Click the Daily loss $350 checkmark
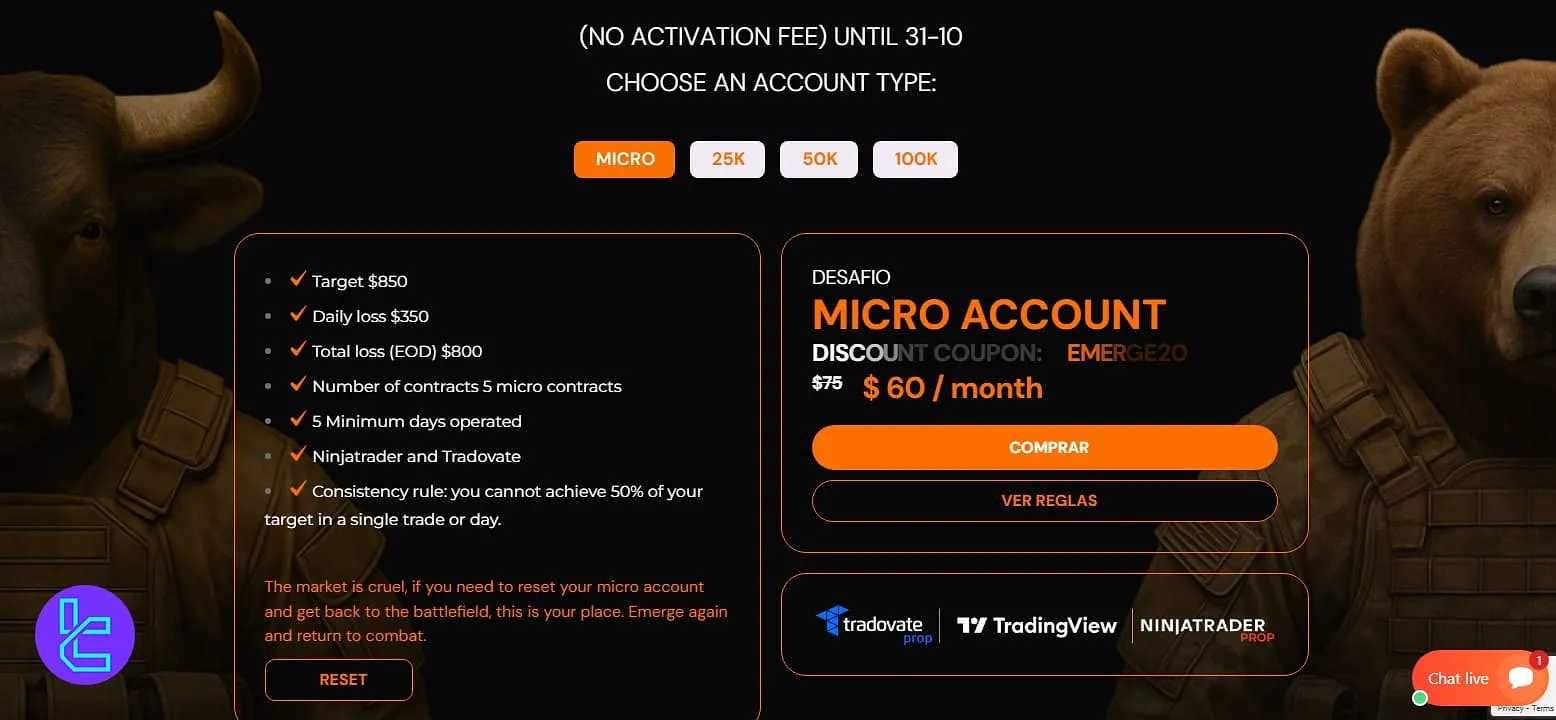The width and height of the screenshot is (1556, 720). (x=297, y=315)
